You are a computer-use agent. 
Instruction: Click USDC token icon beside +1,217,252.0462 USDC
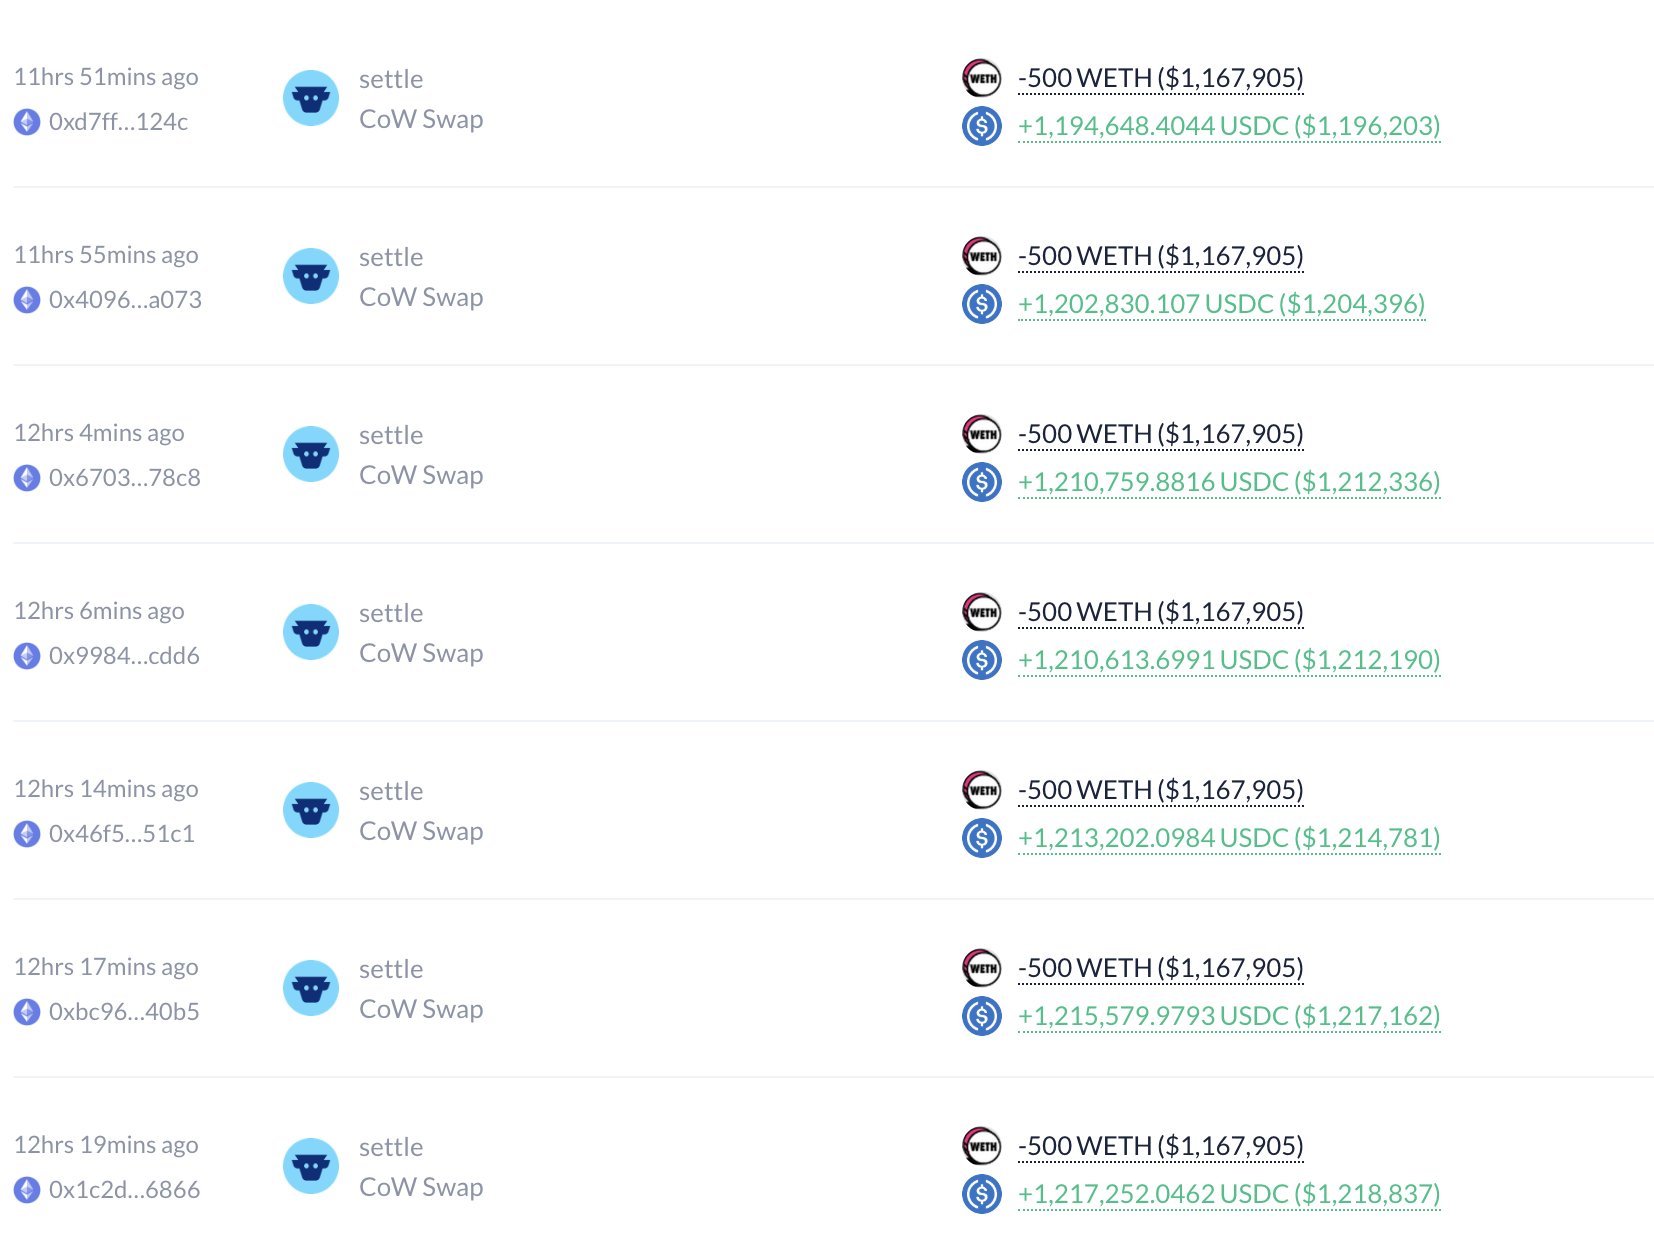[x=982, y=1194]
